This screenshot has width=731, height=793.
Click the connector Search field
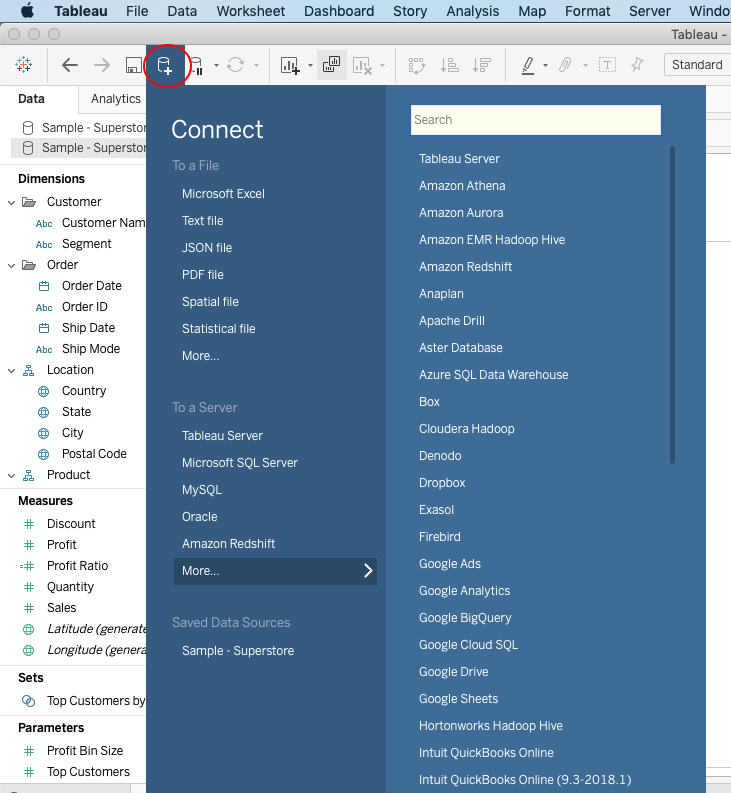(x=536, y=120)
